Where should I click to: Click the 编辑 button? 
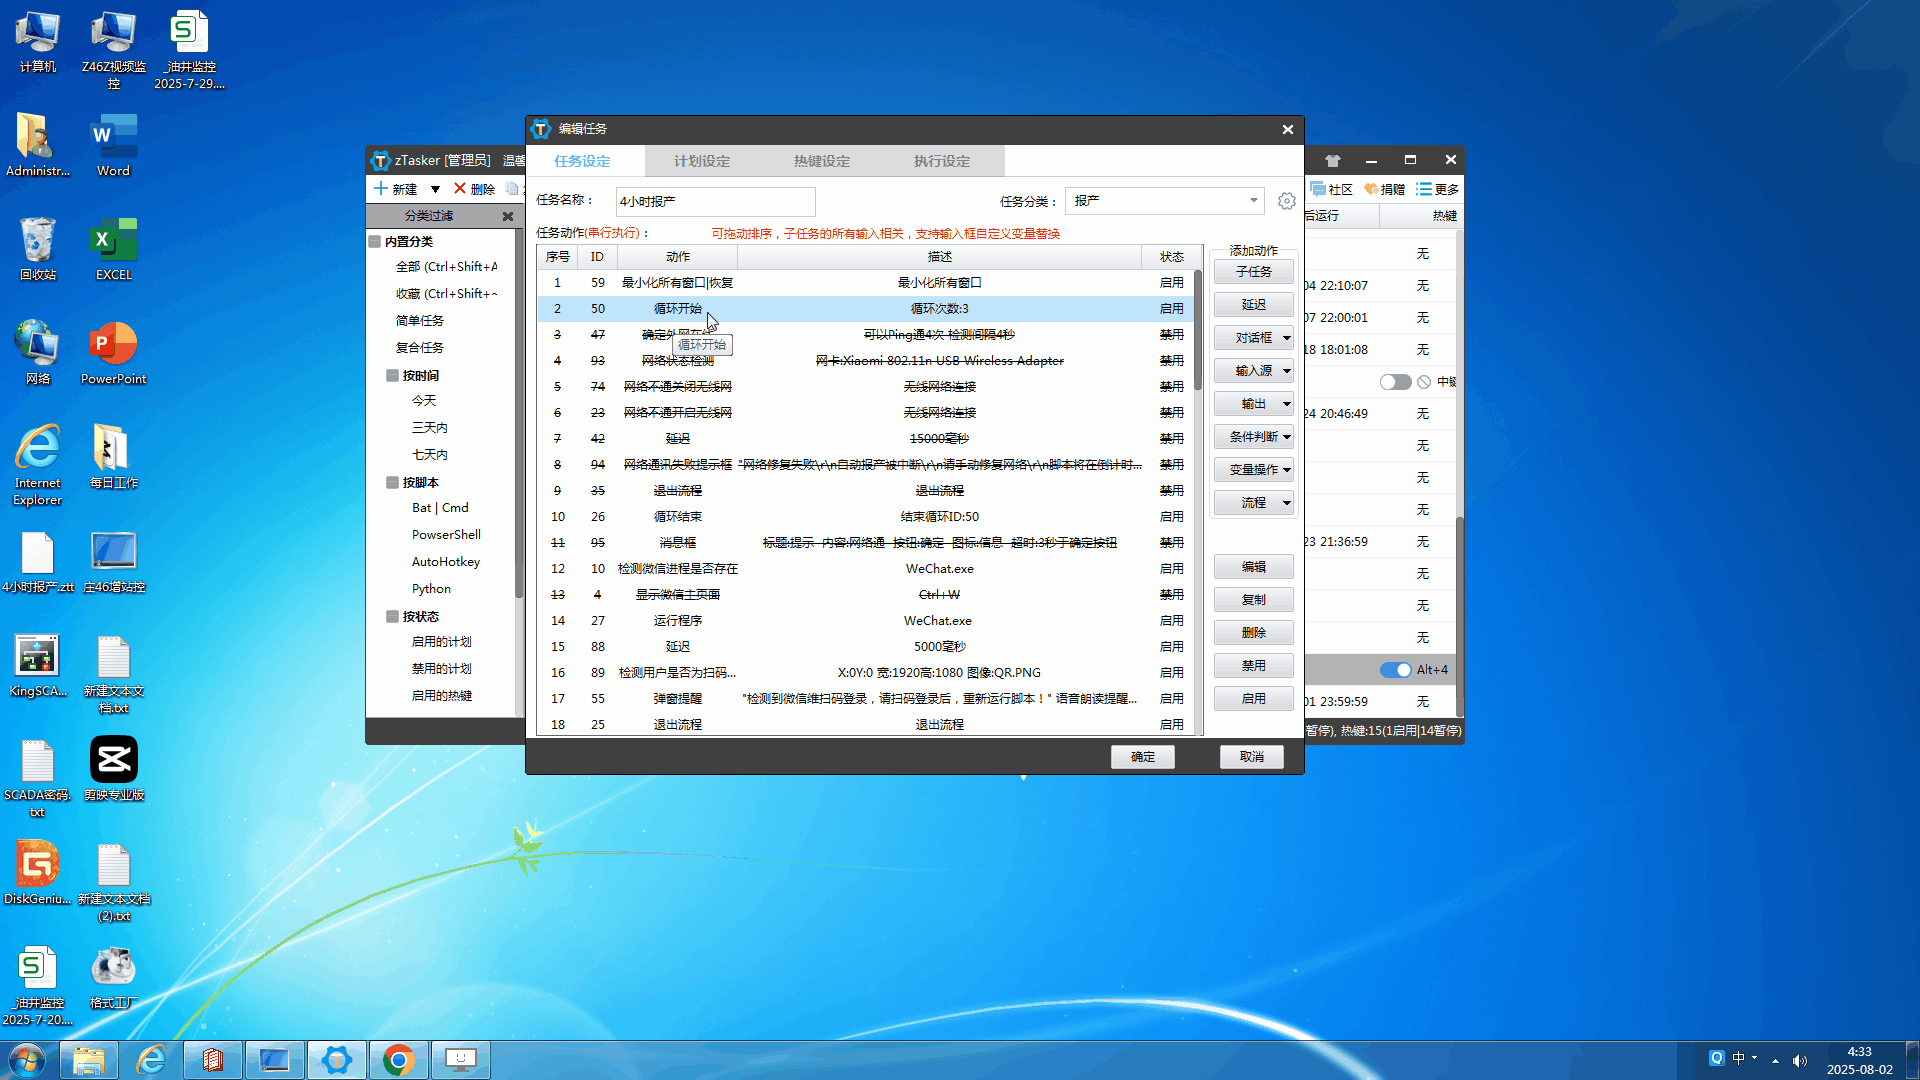pyautogui.click(x=1254, y=567)
